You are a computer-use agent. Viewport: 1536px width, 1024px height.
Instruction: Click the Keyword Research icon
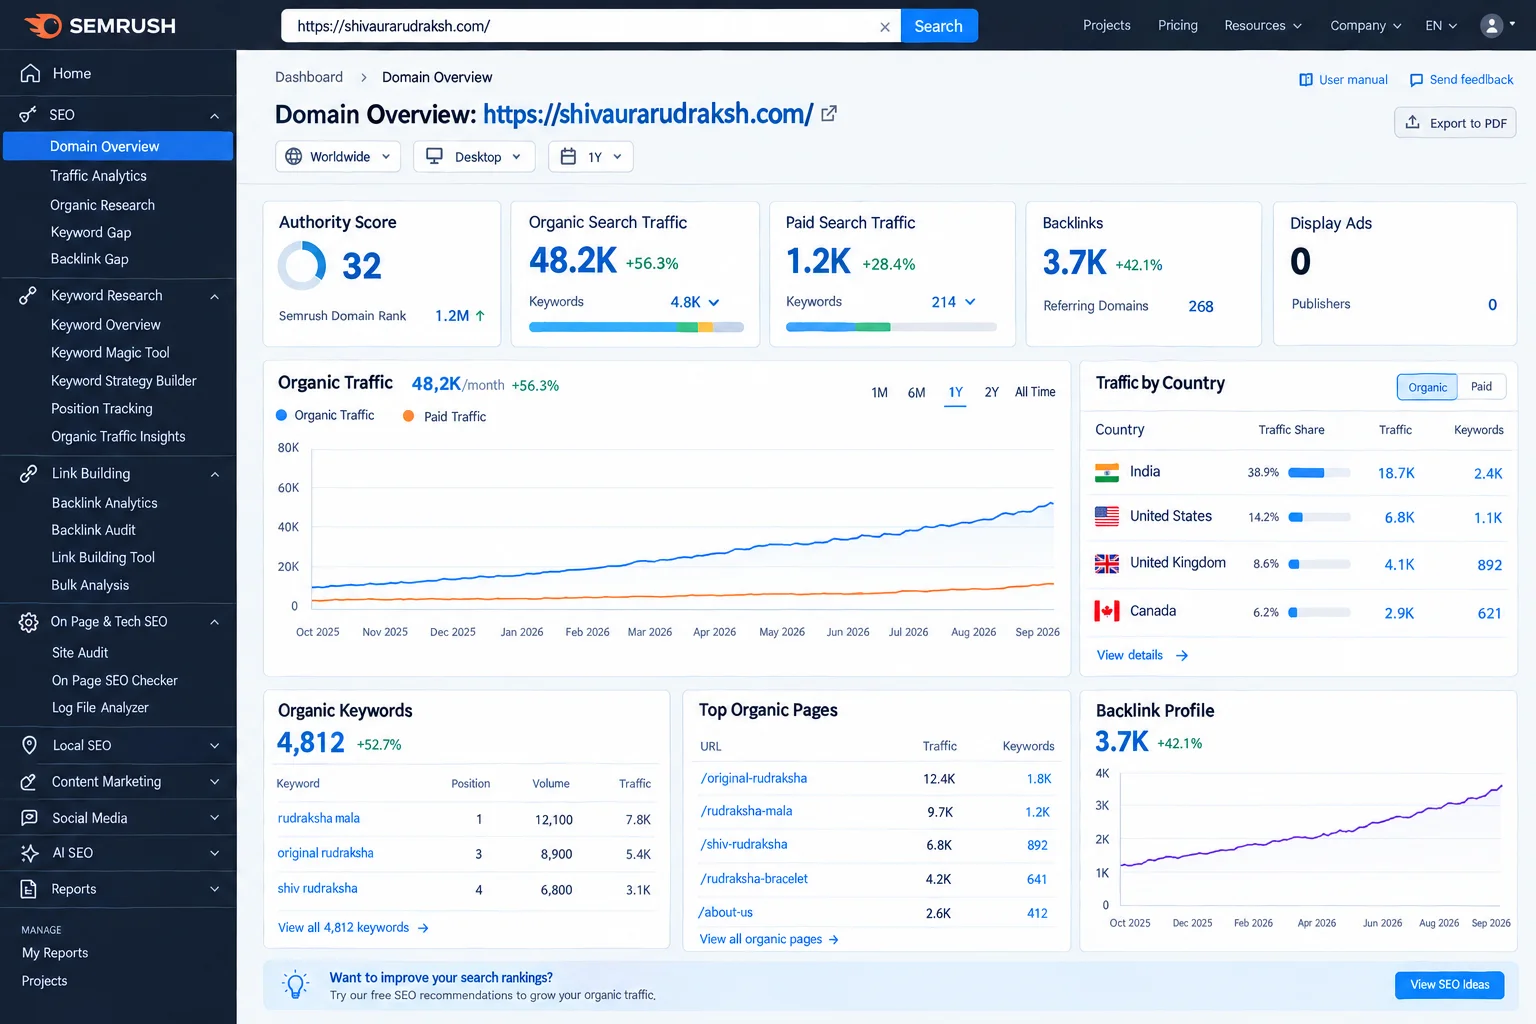click(28, 296)
